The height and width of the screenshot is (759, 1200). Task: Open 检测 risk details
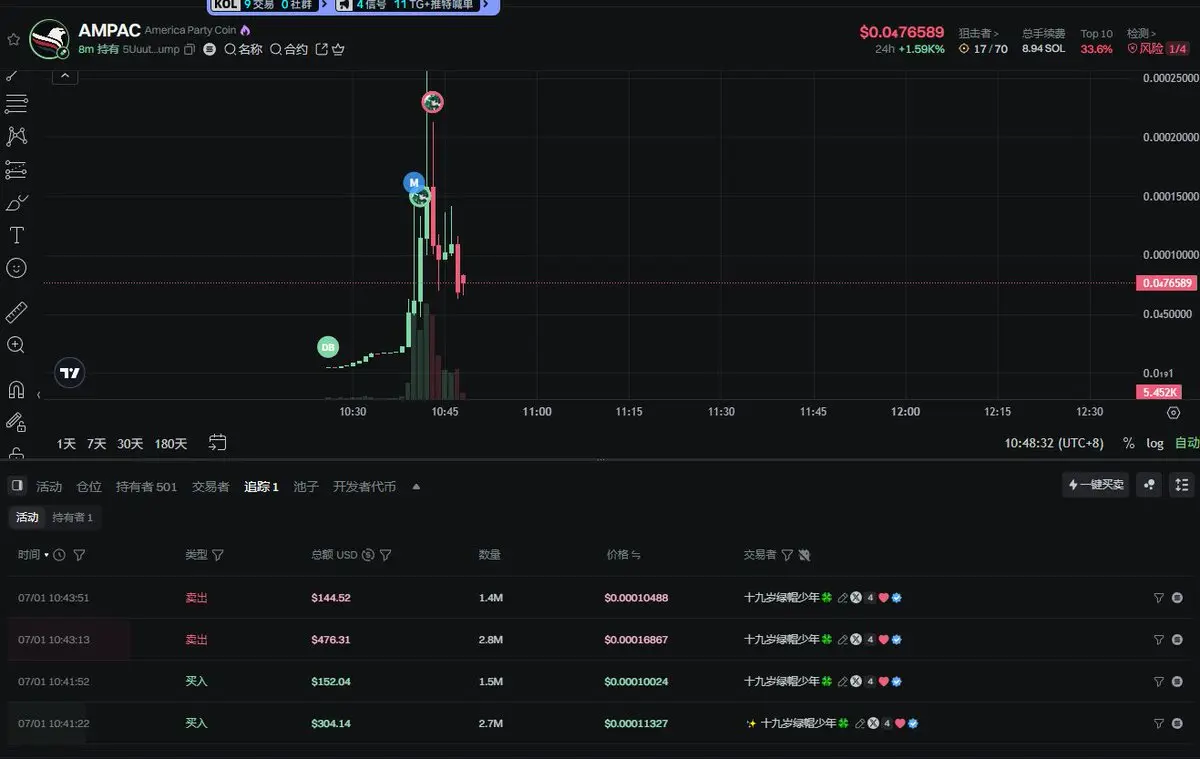pyautogui.click(x=1141, y=33)
